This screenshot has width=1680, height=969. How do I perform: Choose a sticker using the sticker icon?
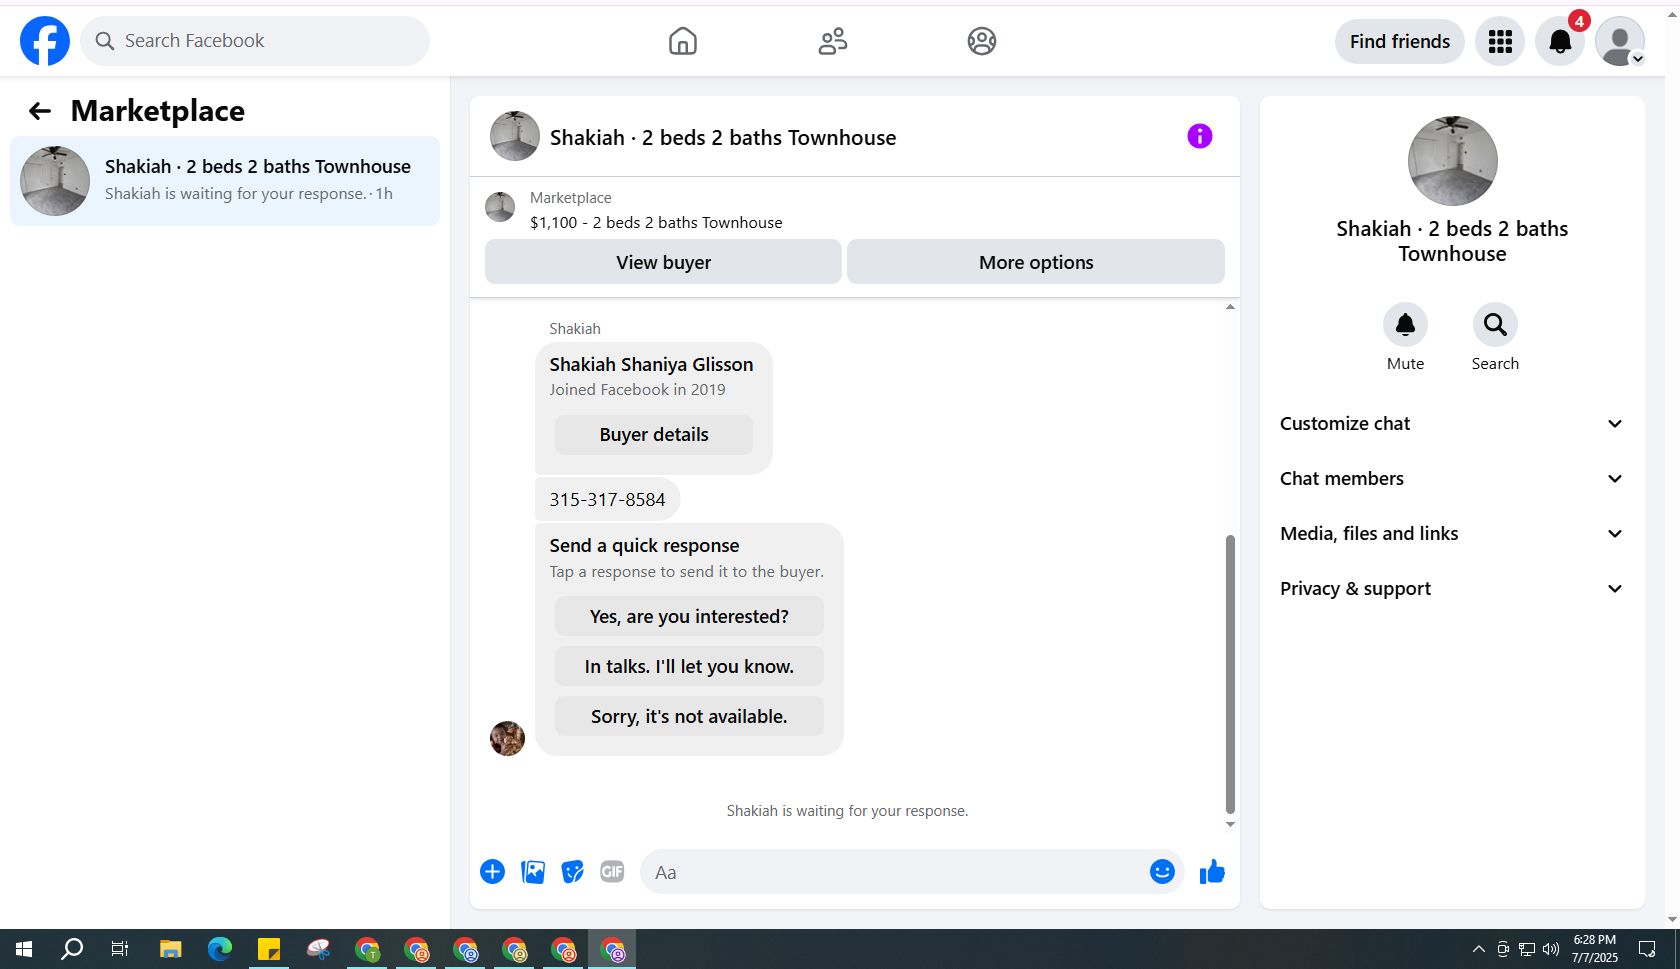572,872
